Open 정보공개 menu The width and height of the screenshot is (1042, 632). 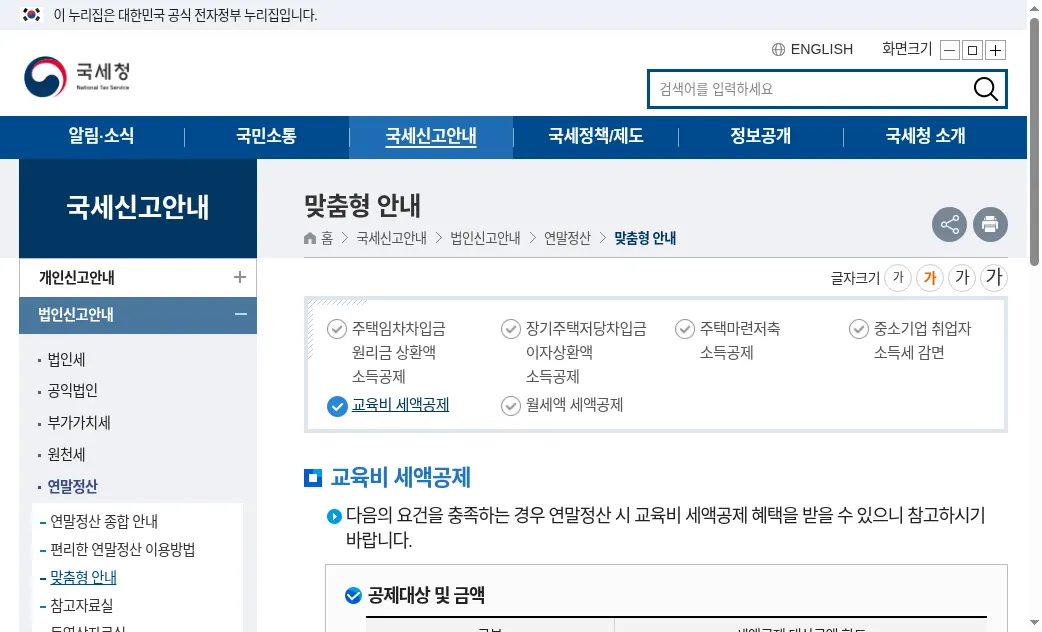coord(760,136)
